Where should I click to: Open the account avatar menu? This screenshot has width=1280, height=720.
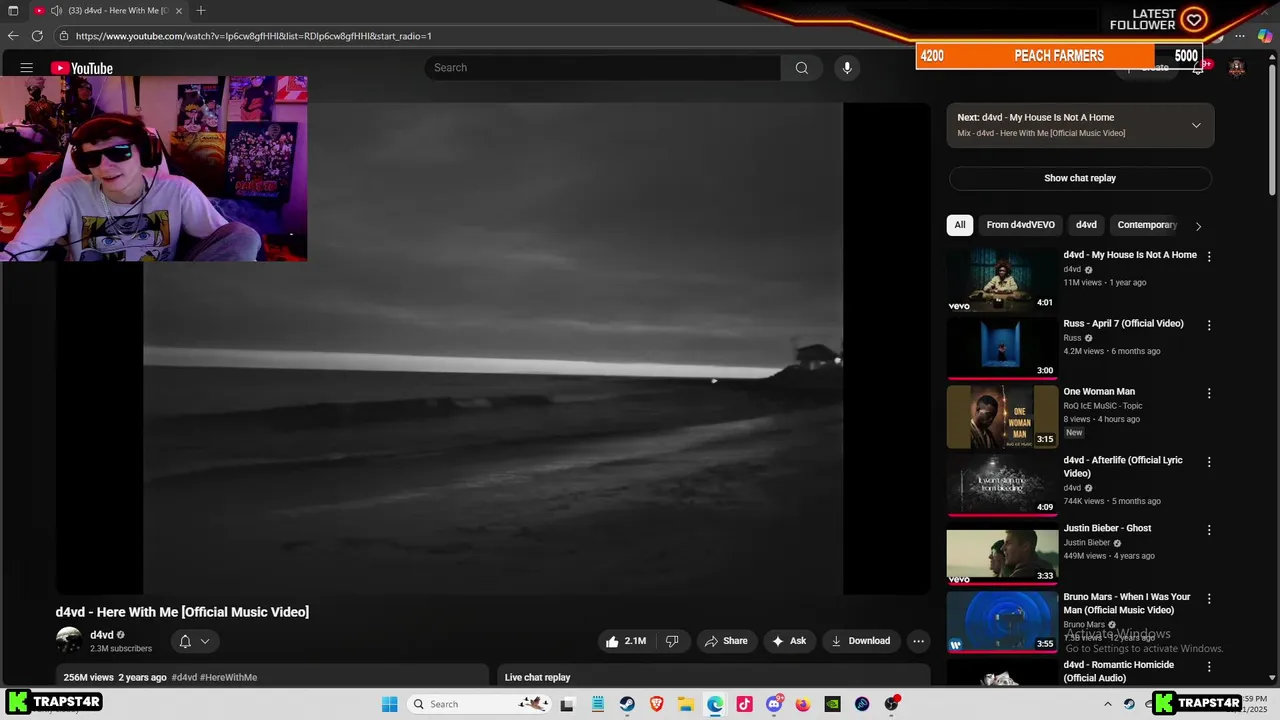[1237, 68]
